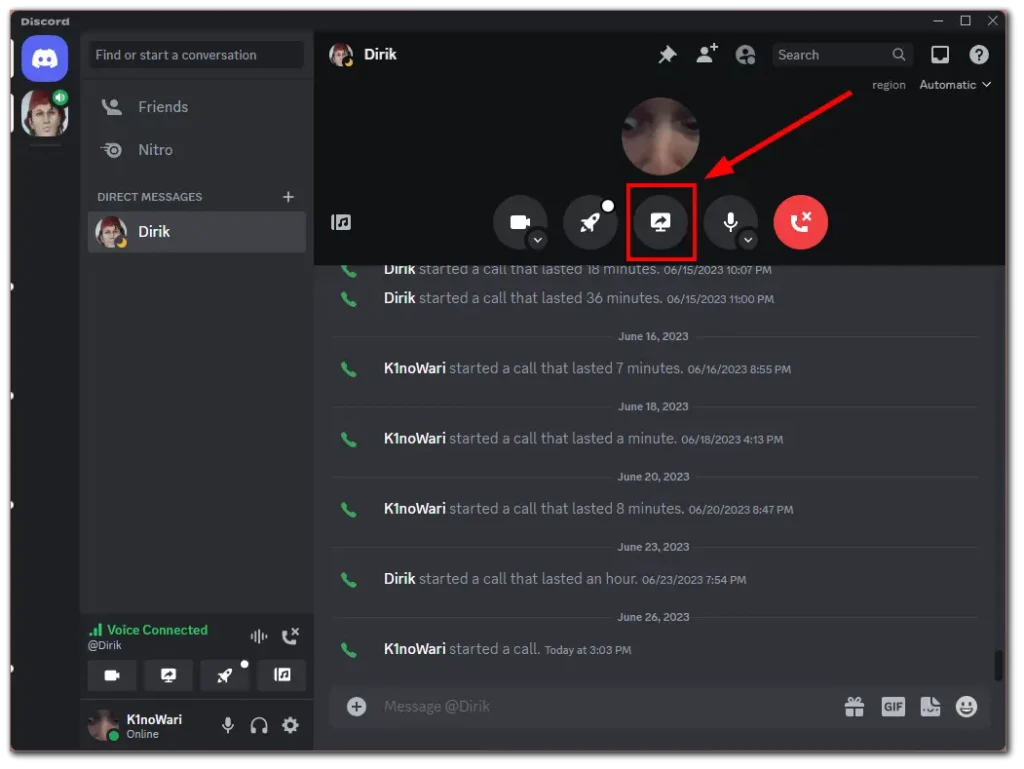Viewport: 1024px width, 769px height.
Task: Open the sticker picker
Action: [x=930, y=706]
